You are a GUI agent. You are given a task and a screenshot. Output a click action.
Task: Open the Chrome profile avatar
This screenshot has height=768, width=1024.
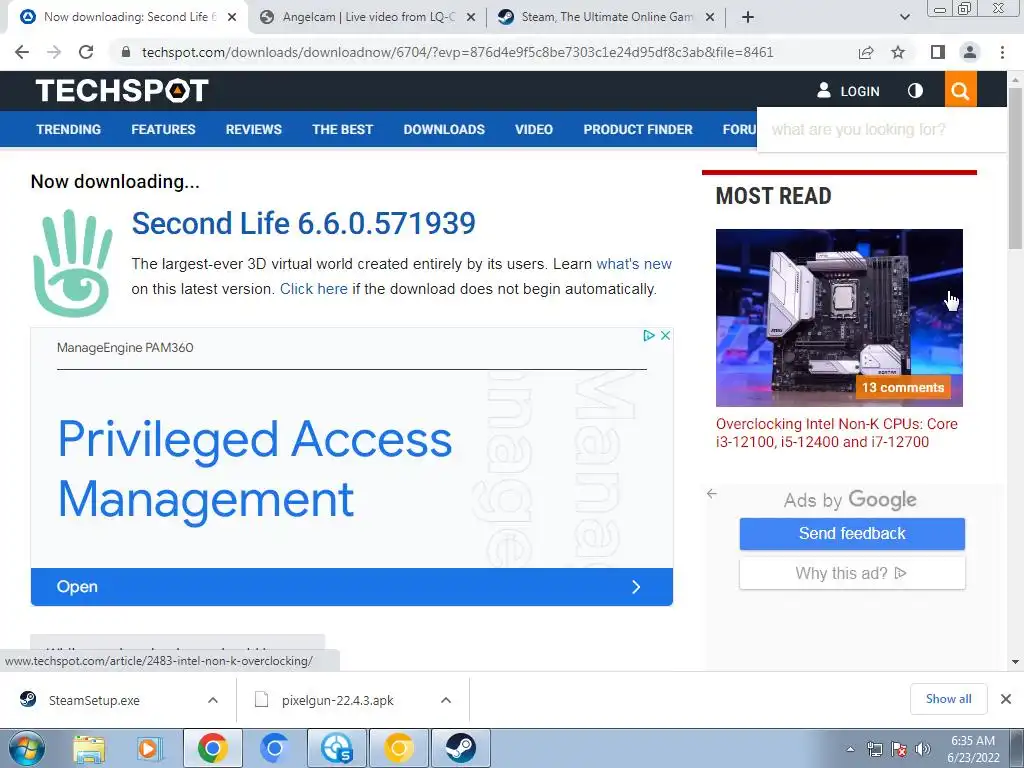[970, 52]
